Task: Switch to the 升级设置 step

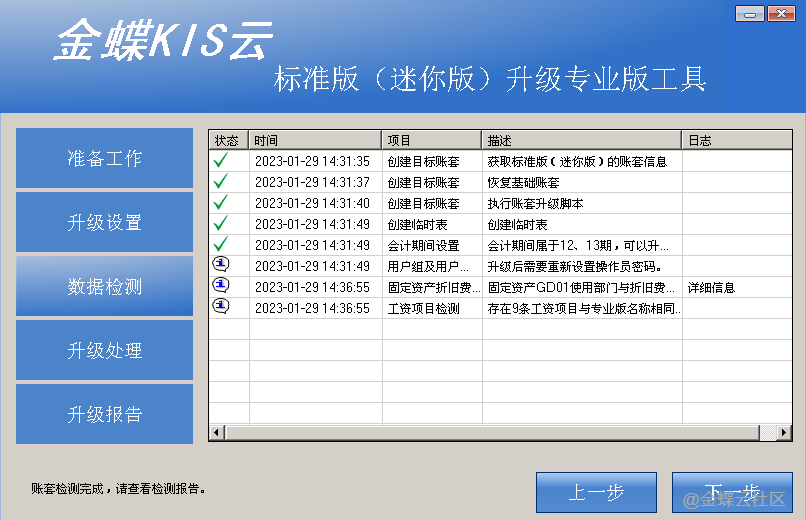Action: click(x=104, y=222)
